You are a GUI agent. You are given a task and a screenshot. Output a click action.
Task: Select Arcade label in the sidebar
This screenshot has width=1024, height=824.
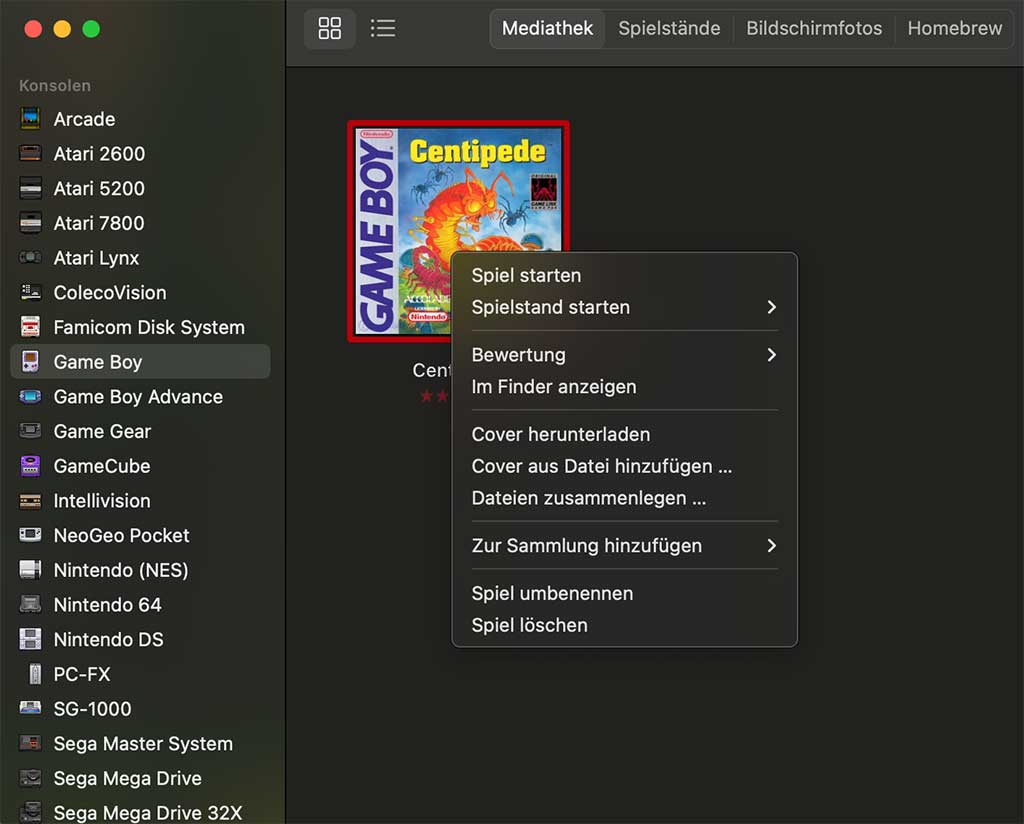[84, 119]
